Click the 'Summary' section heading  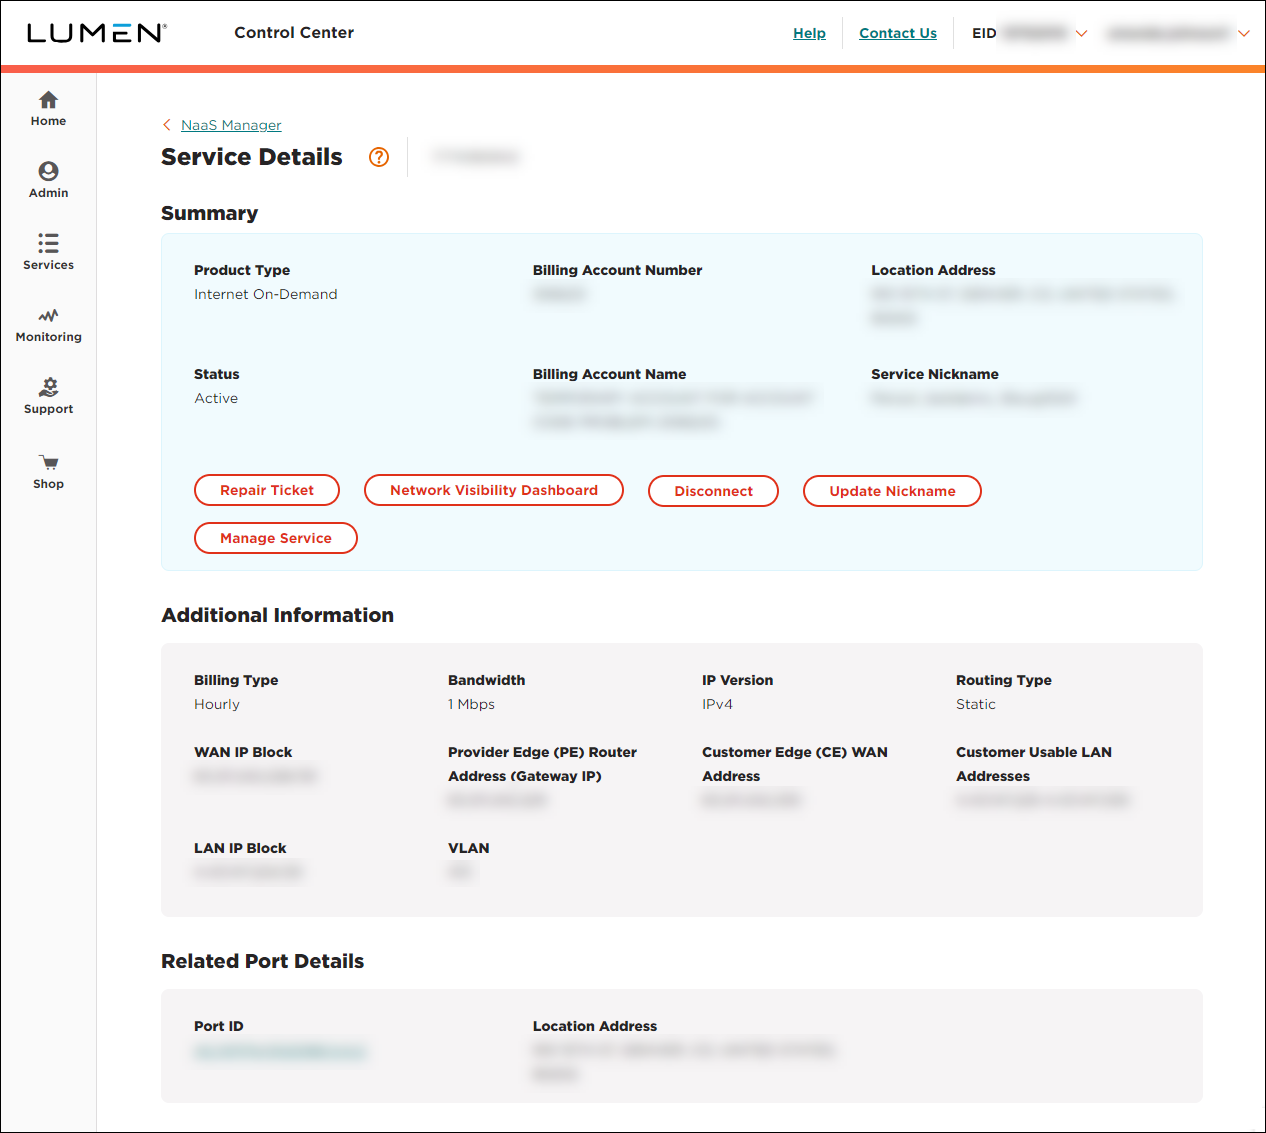[210, 213]
